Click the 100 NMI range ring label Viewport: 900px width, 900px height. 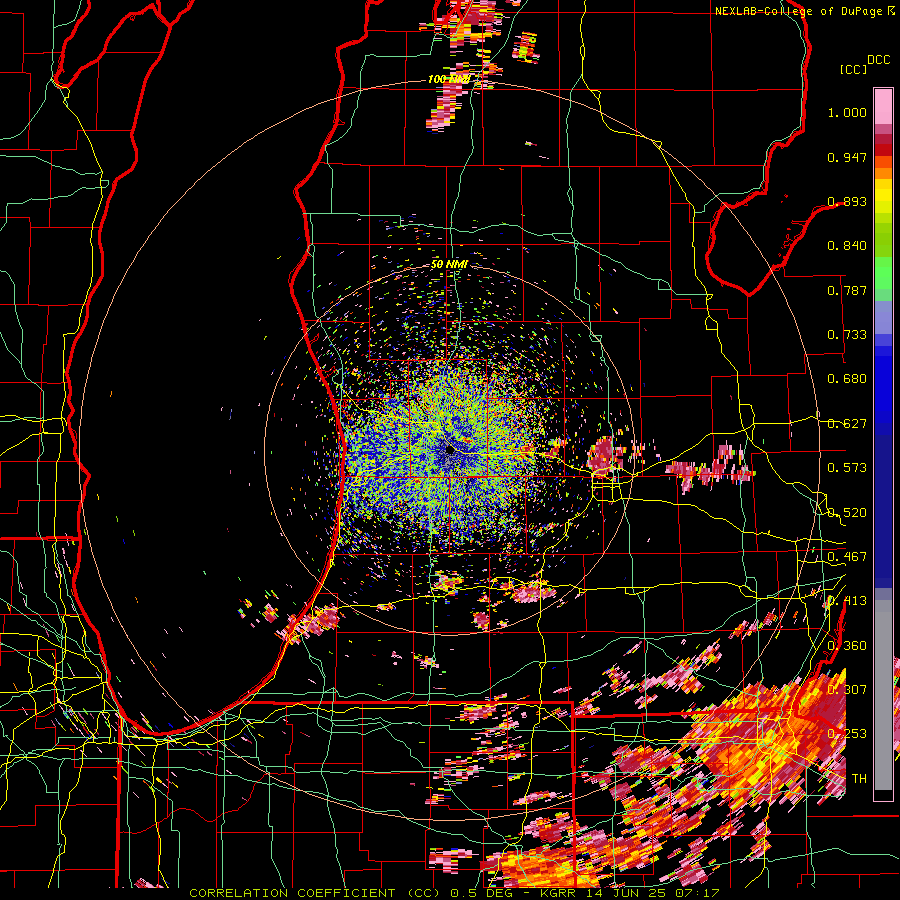(449, 79)
